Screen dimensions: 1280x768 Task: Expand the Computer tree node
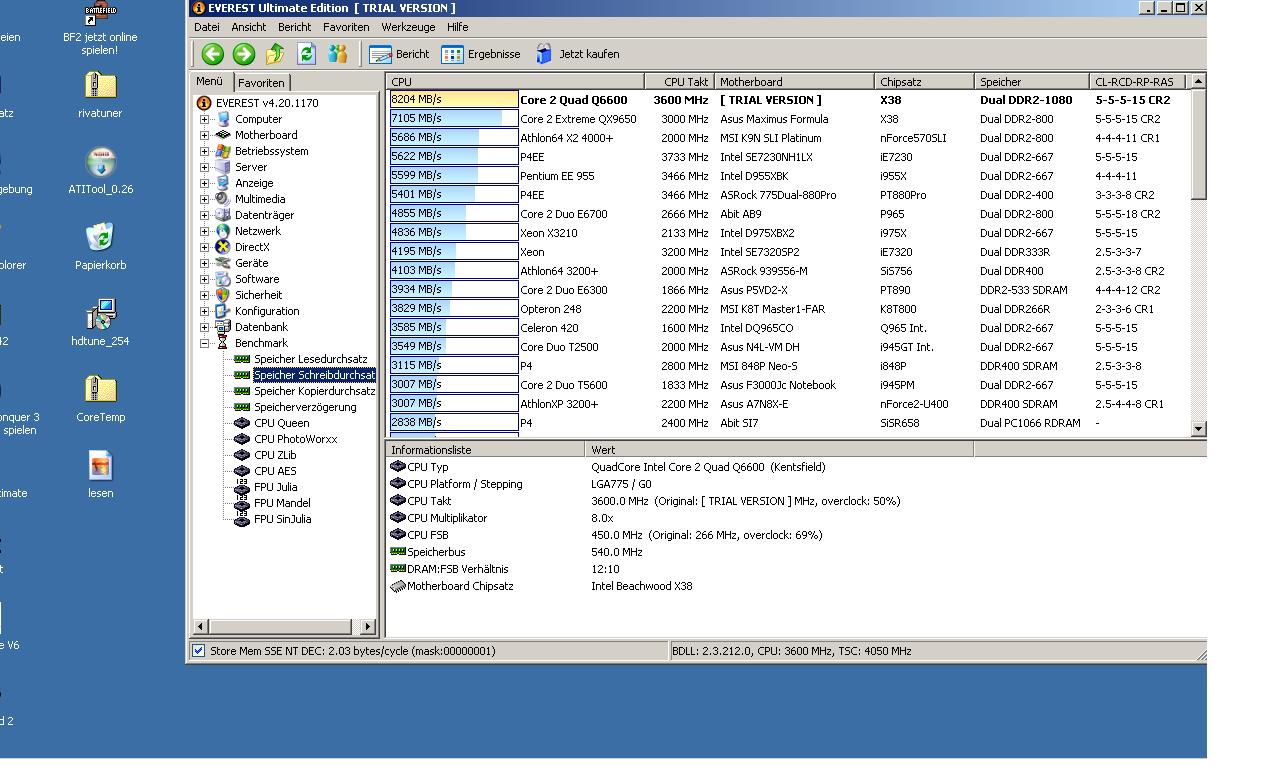tap(205, 119)
